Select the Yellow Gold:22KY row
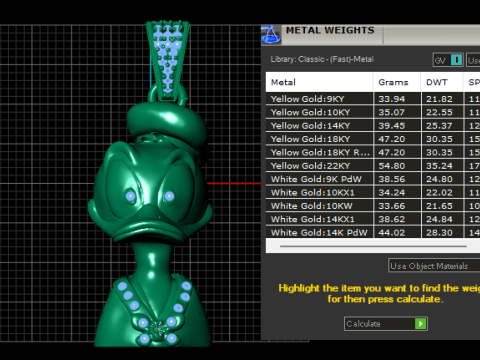 373,166
